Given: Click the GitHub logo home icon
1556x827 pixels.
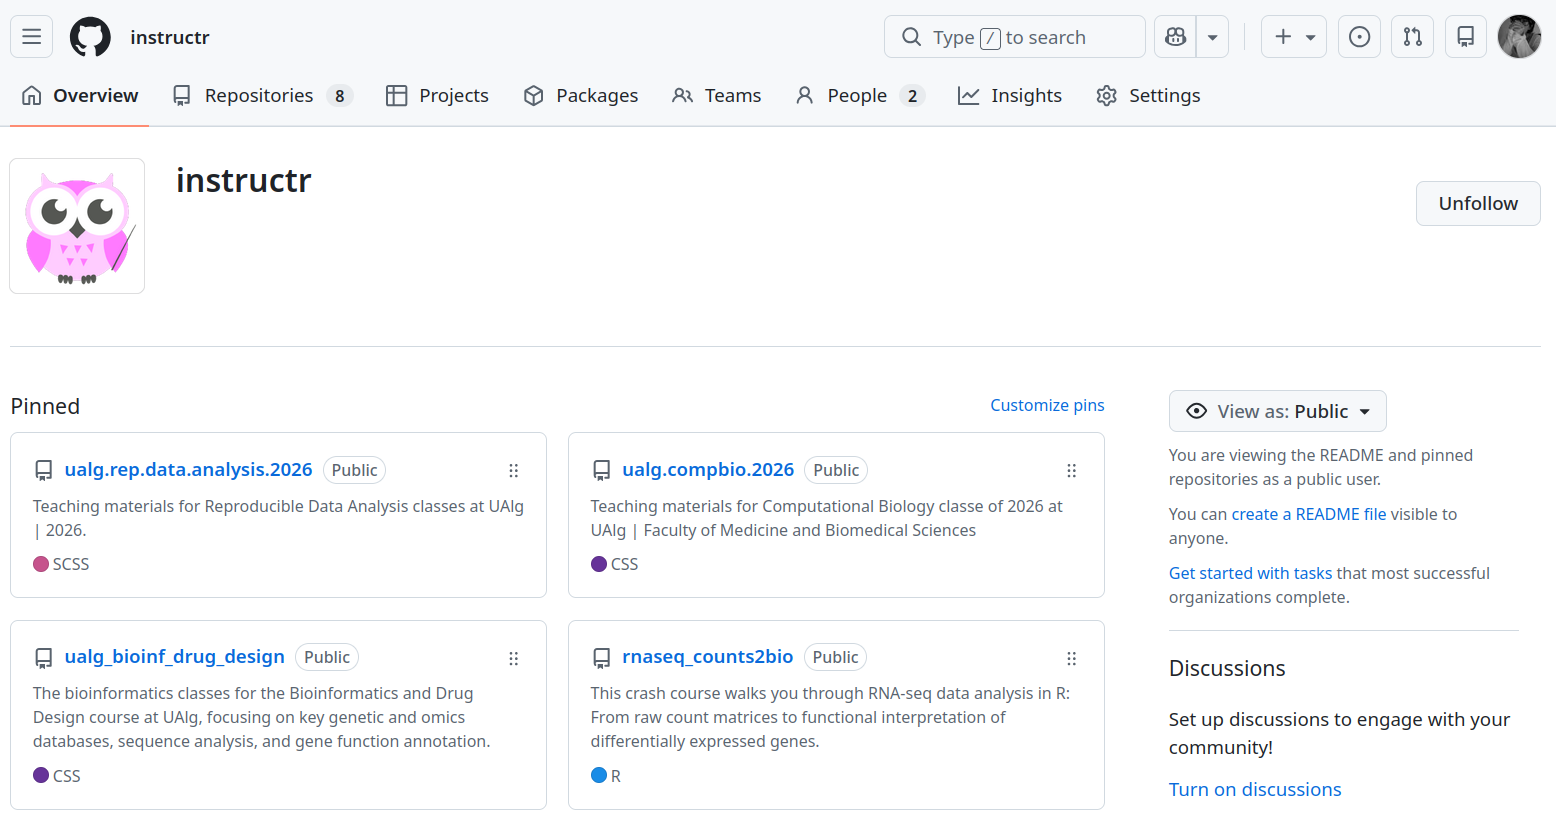Looking at the screenshot, I should click(90, 37).
